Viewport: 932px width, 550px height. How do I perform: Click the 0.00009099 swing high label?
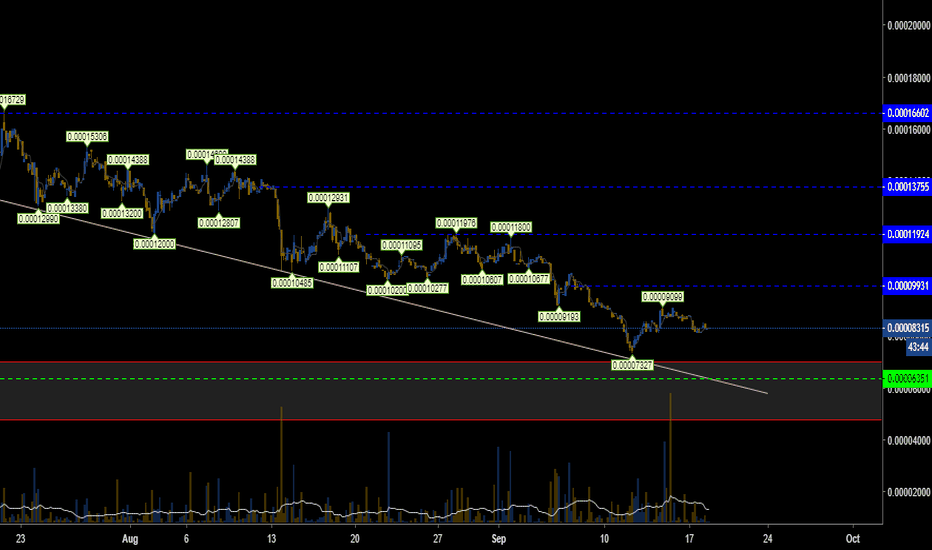[663, 297]
